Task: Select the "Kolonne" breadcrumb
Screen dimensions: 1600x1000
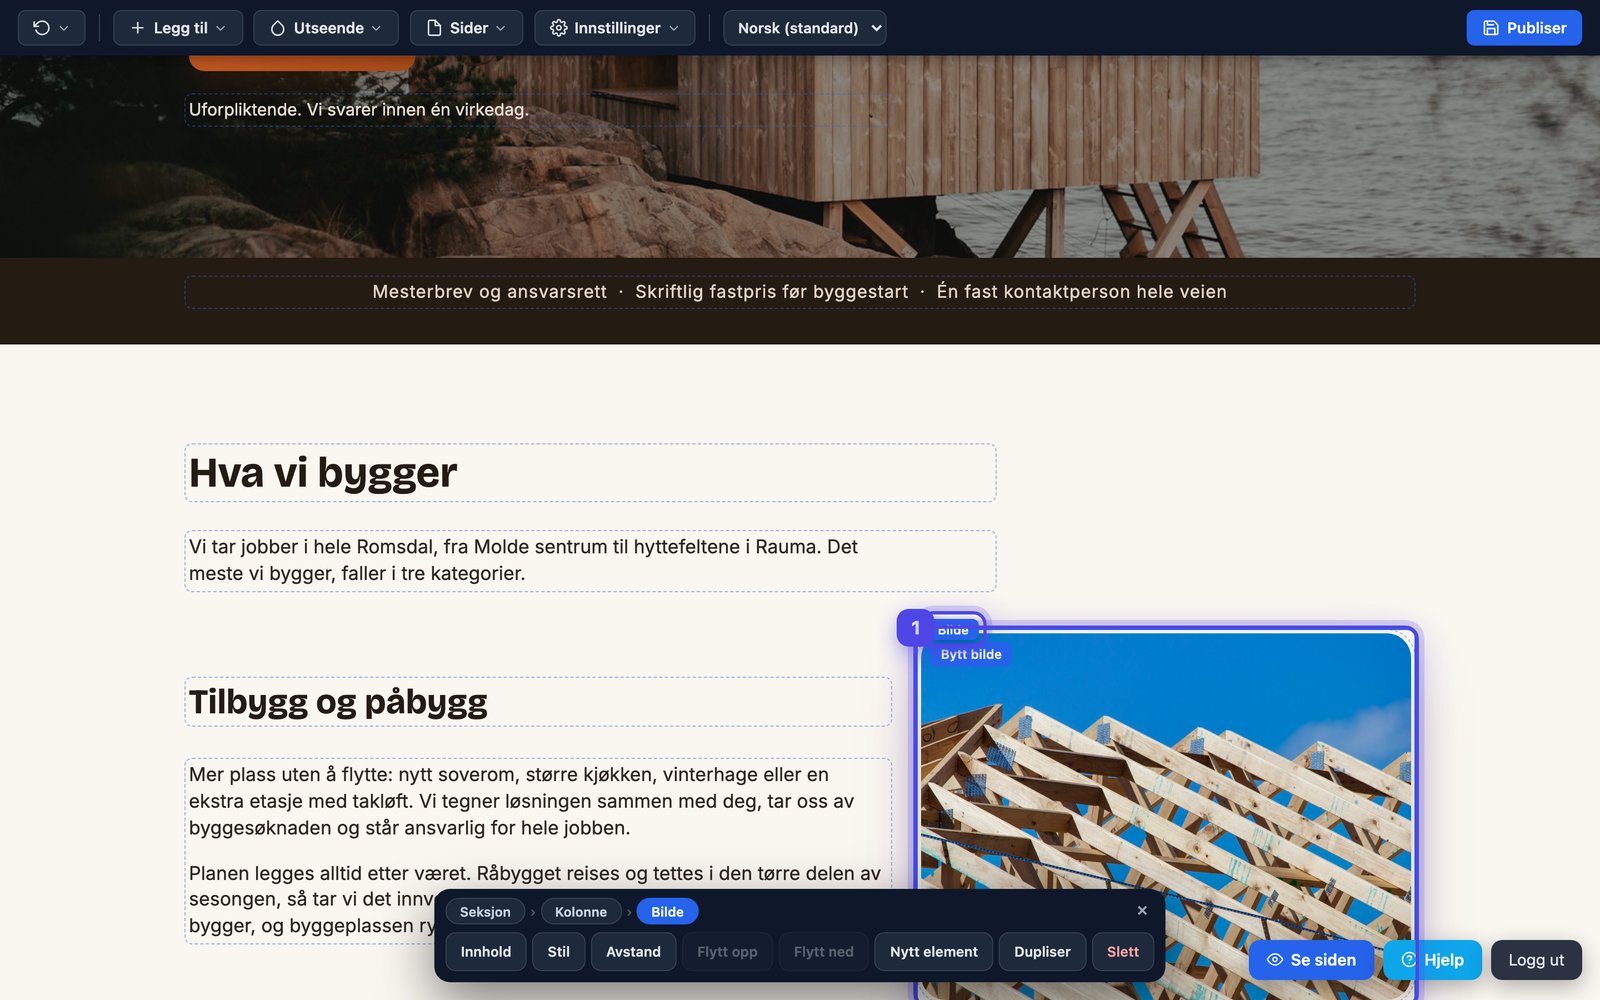Action: pos(581,912)
